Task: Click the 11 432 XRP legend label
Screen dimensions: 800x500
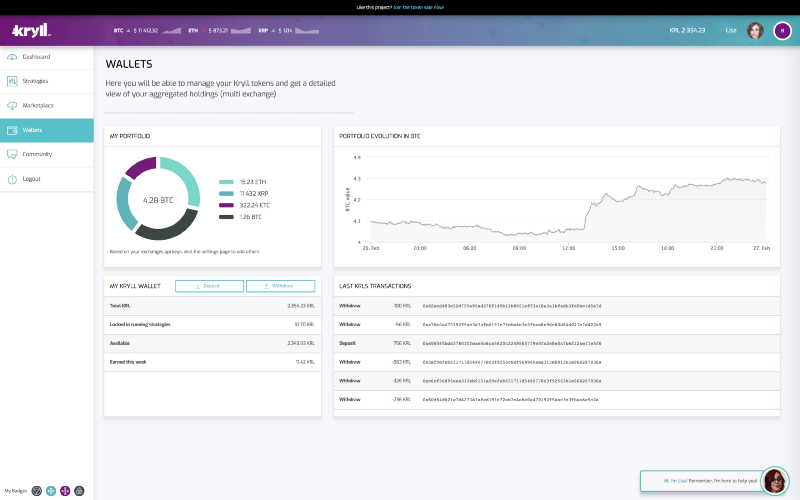Action: [x=254, y=194]
